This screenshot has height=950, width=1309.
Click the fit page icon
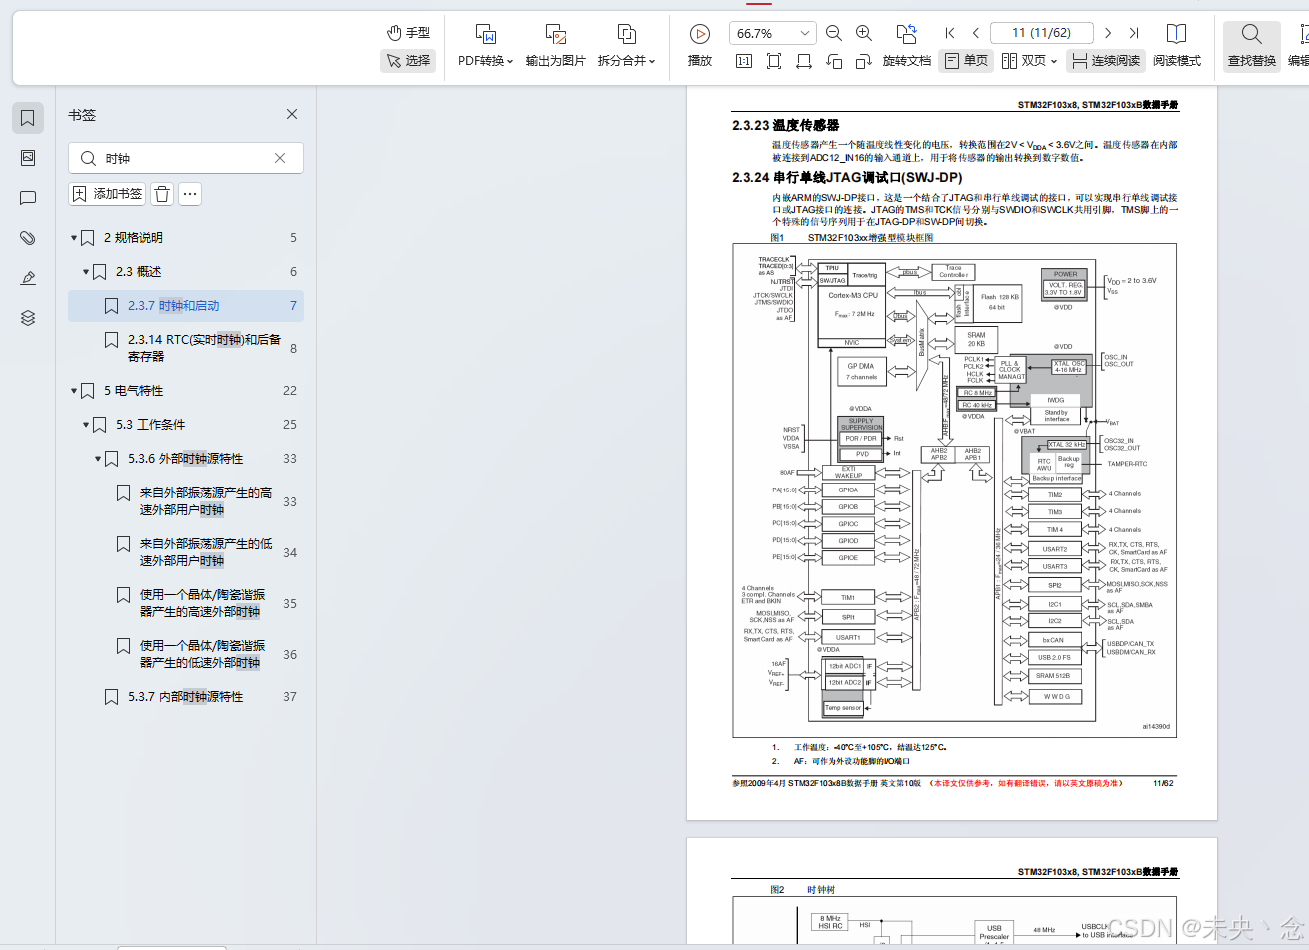tap(774, 61)
